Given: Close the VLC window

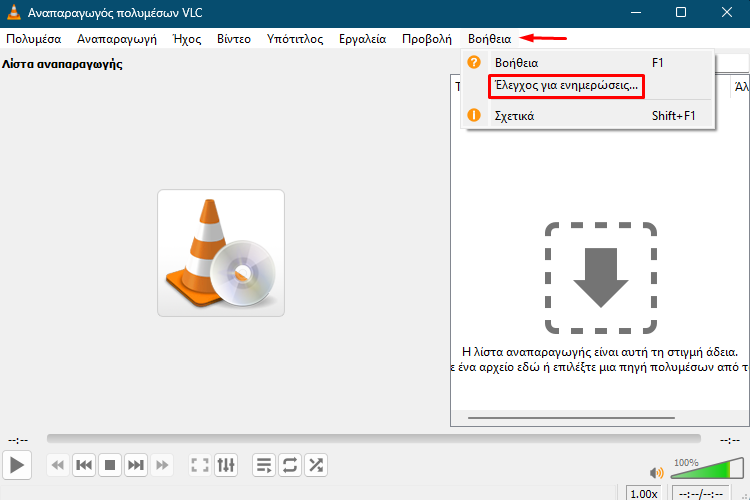Looking at the screenshot, I should 727,12.
